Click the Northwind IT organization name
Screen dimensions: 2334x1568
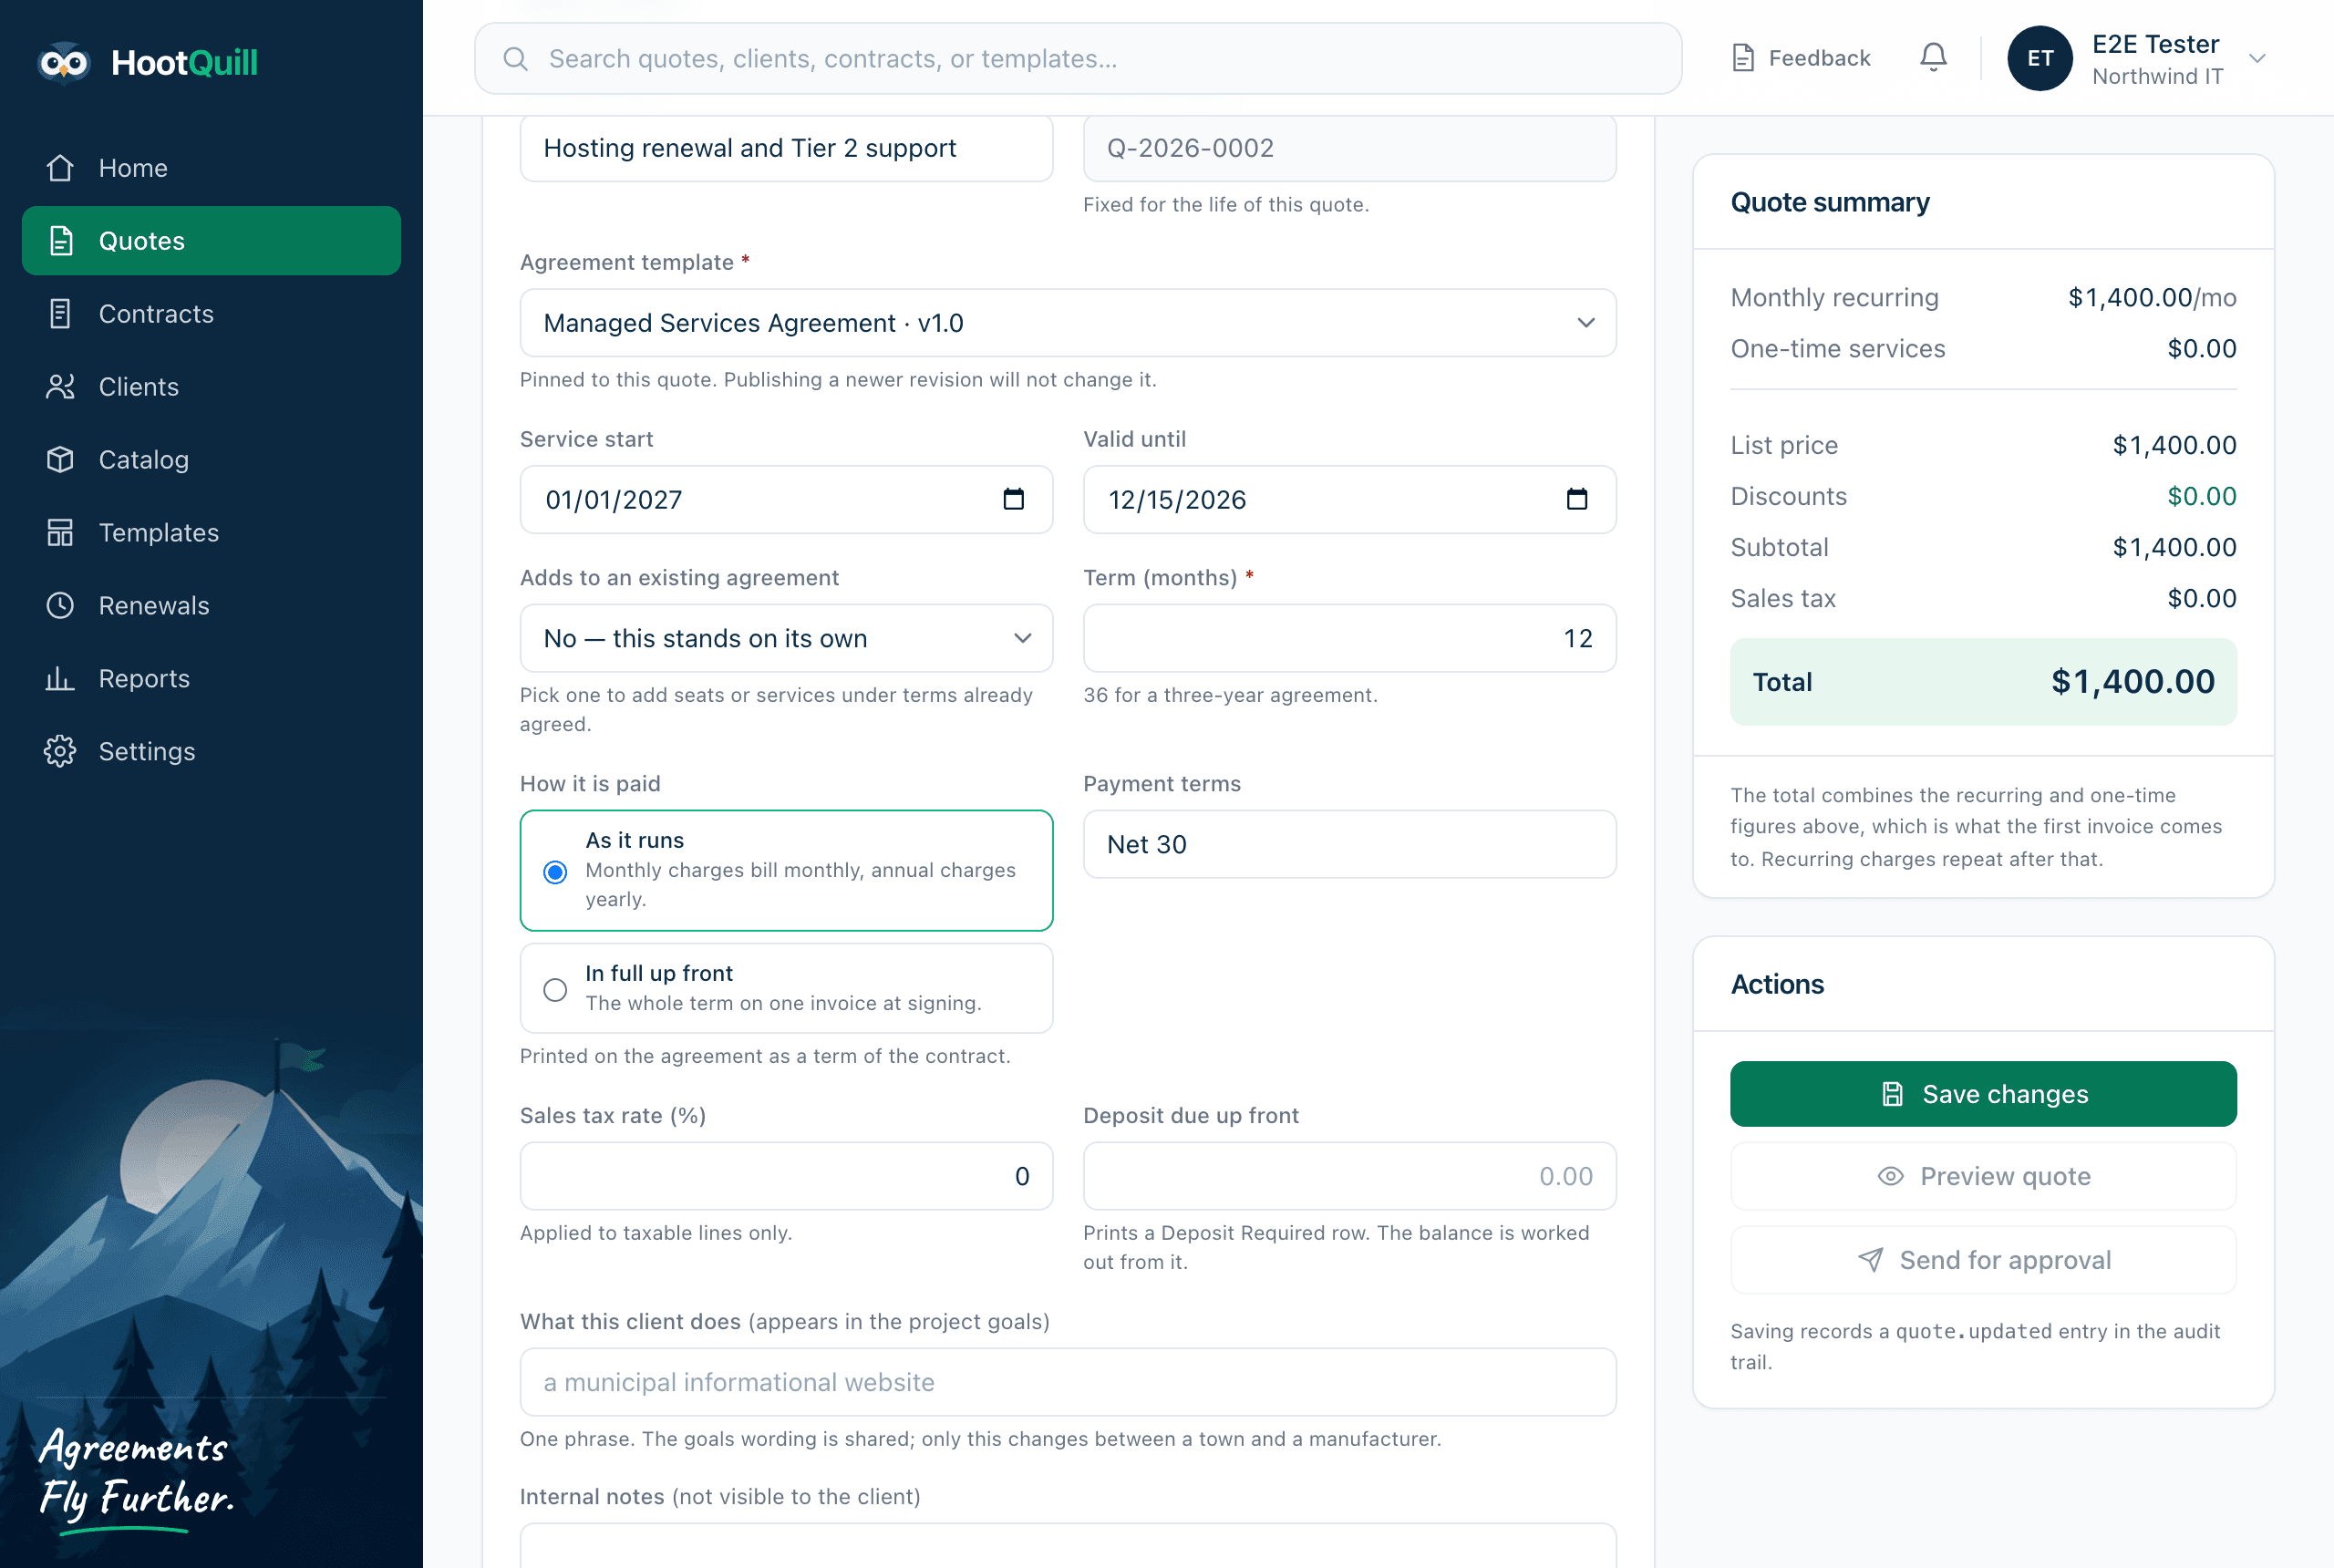pos(2157,77)
